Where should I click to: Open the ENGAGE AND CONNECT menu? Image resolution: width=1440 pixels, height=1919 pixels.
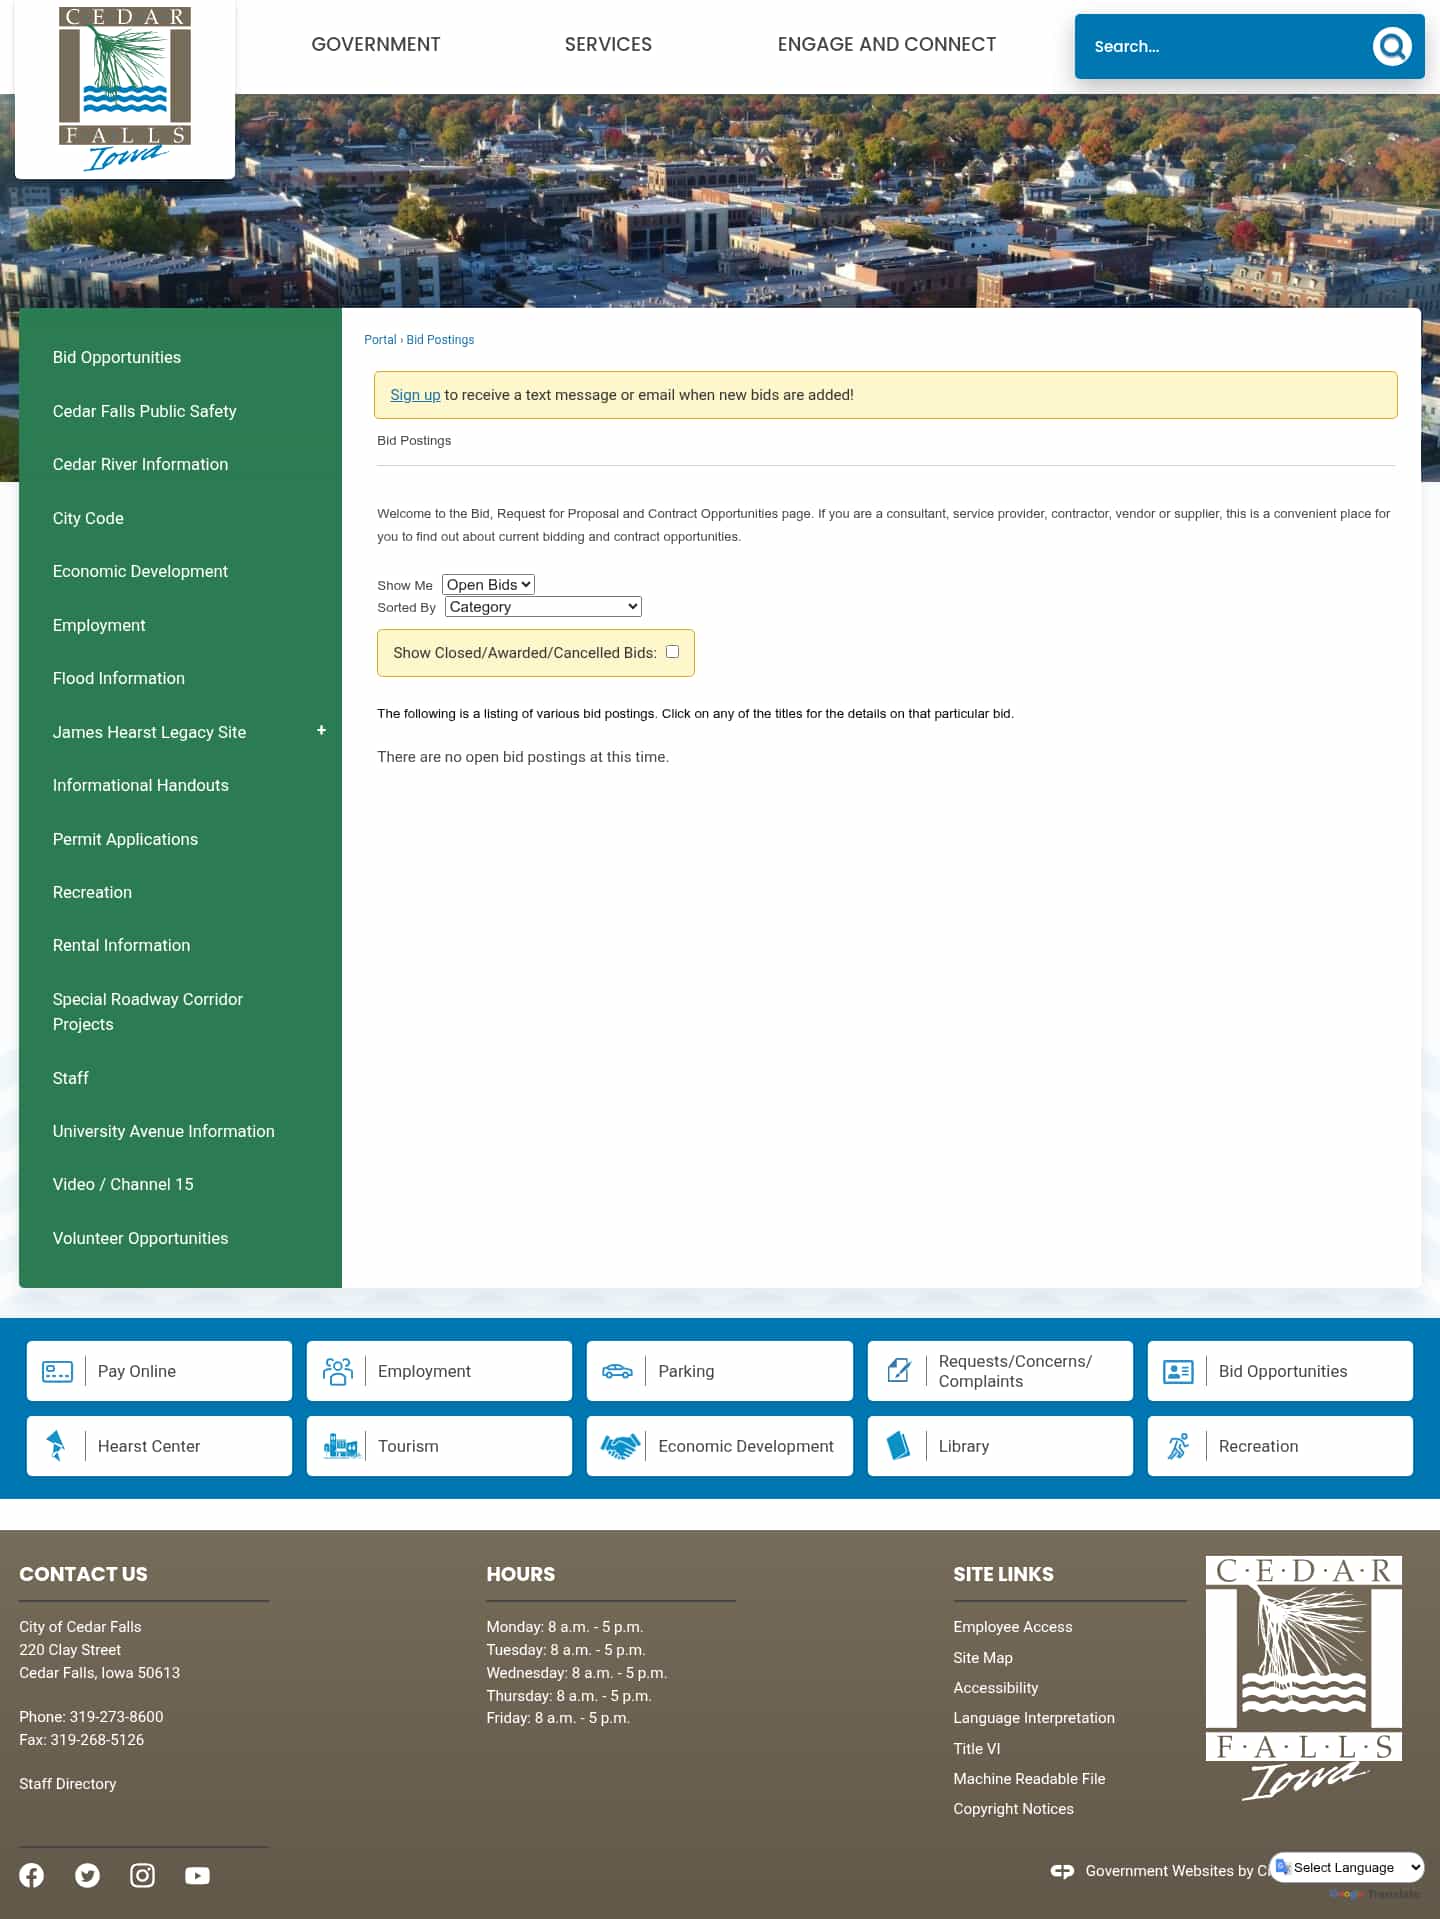point(887,44)
